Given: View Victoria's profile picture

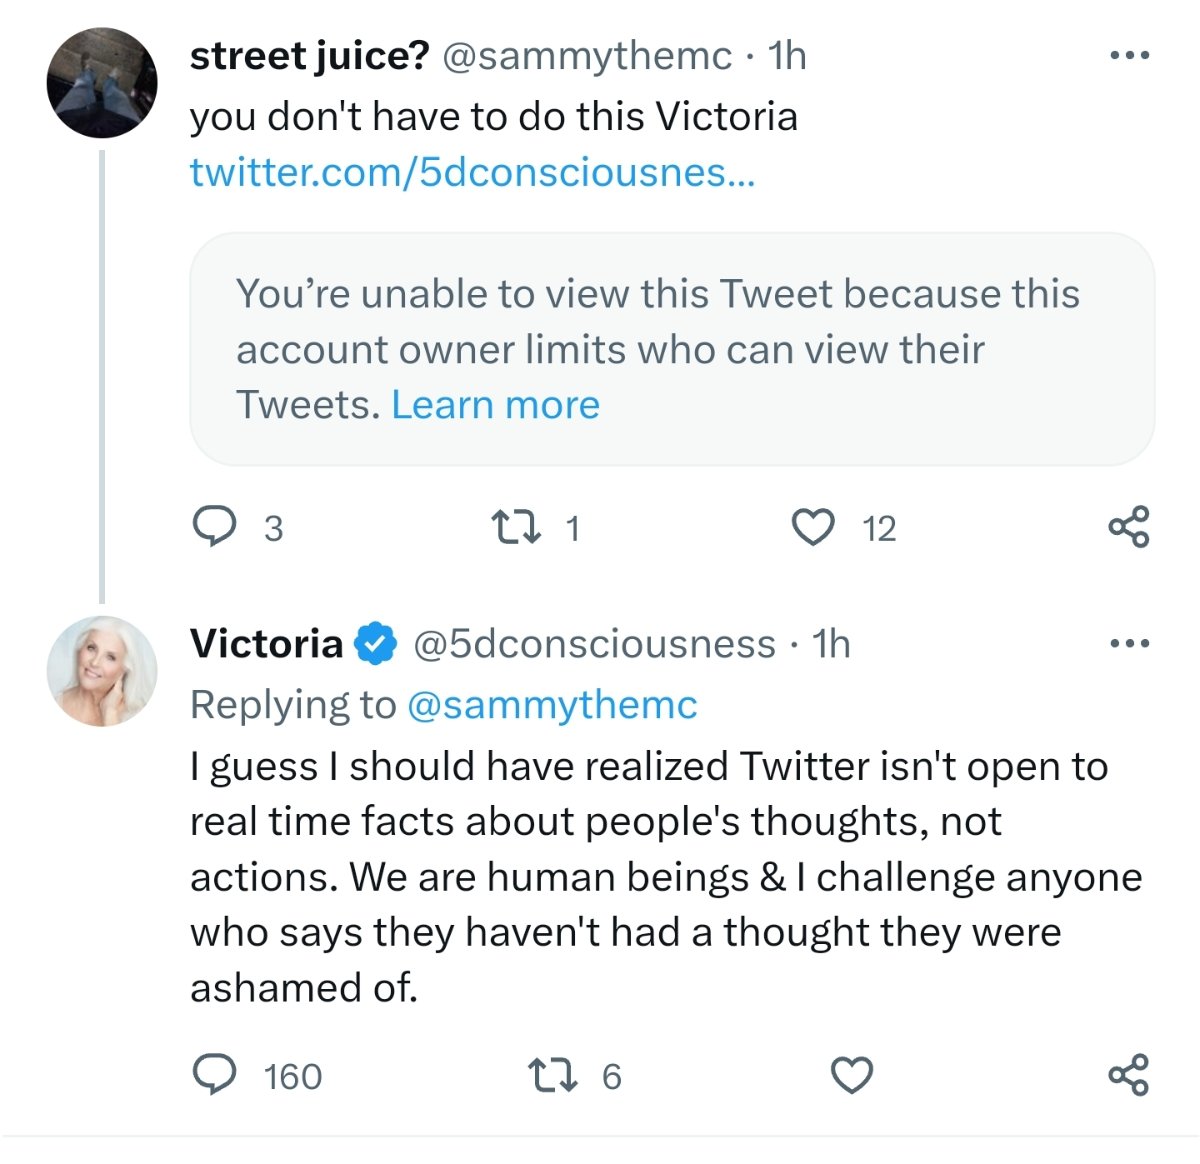Looking at the screenshot, I should (x=102, y=671).
